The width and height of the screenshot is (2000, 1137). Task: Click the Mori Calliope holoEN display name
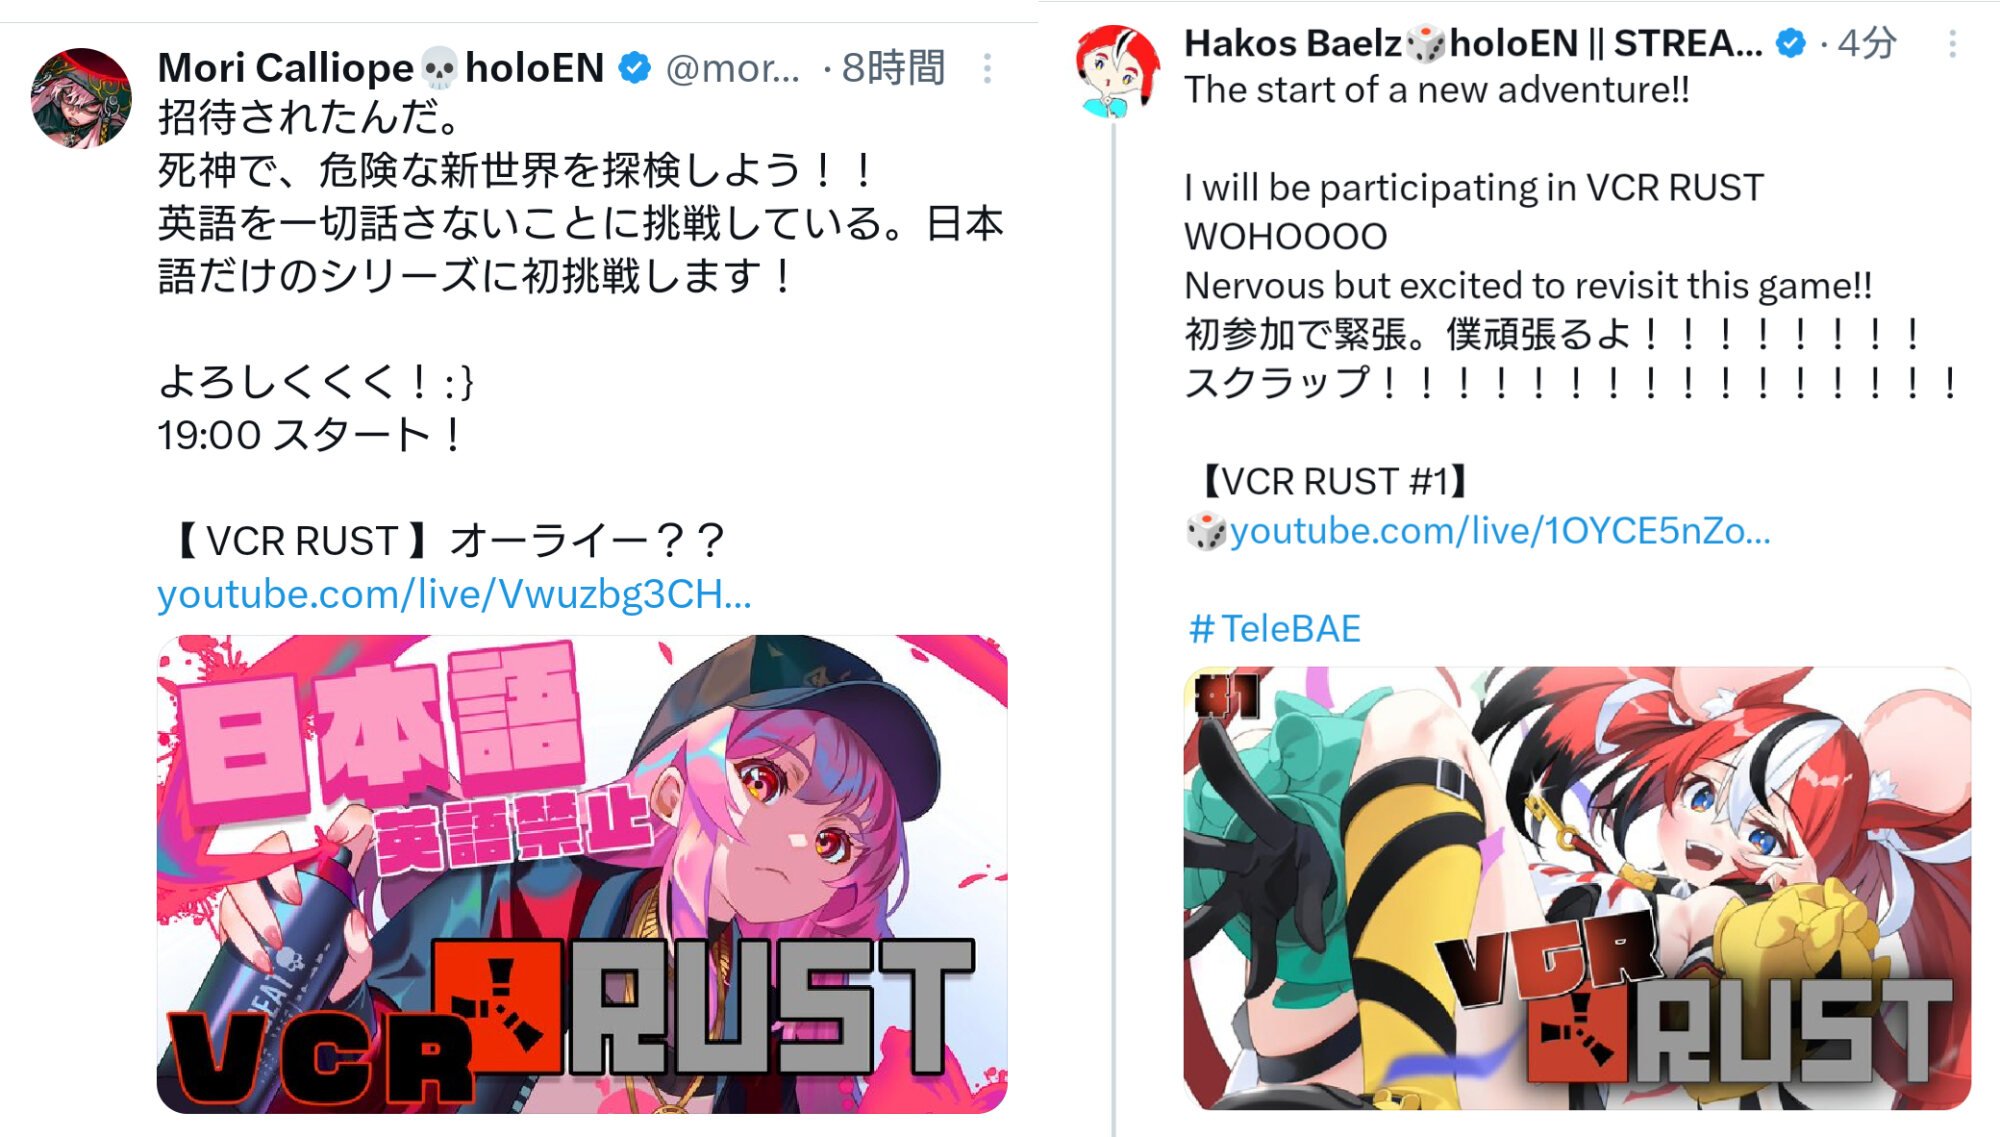[381, 68]
